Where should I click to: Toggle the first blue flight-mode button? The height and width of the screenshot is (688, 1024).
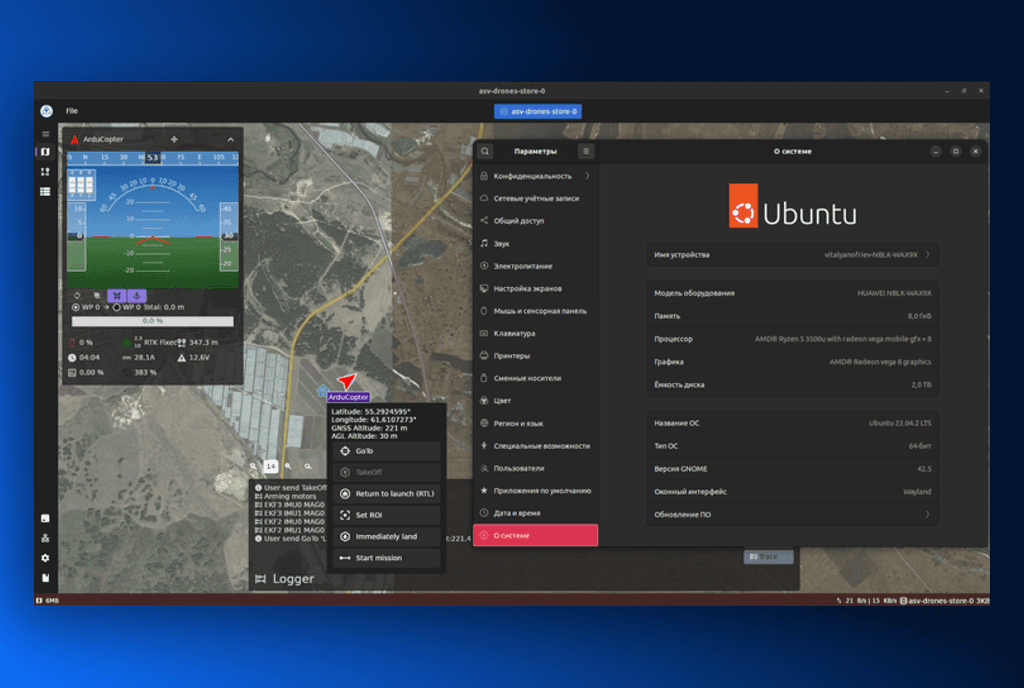point(117,296)
